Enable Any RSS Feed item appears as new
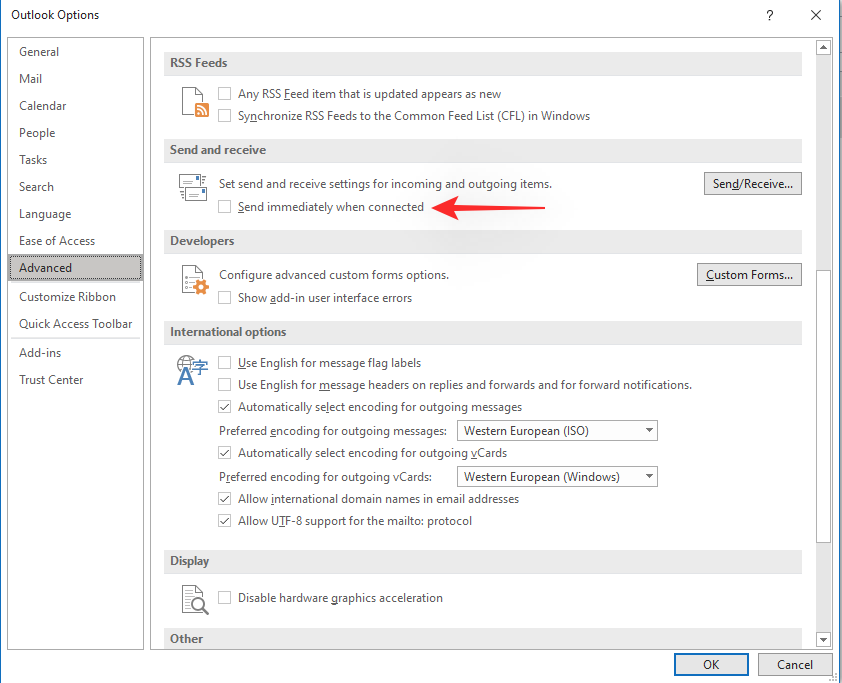The image size is (842, 683). 224,93
